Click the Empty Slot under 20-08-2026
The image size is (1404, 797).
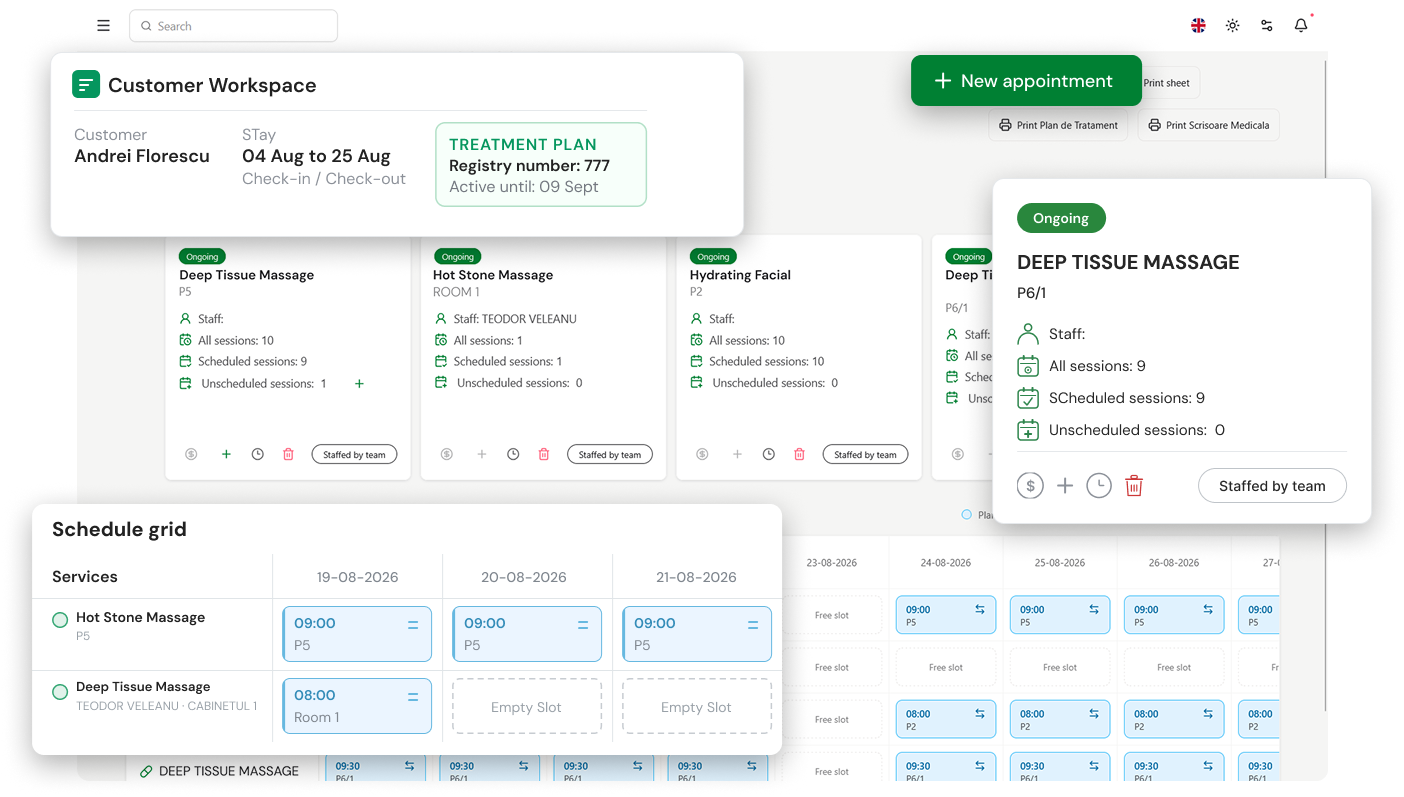[x=527, y=707]
